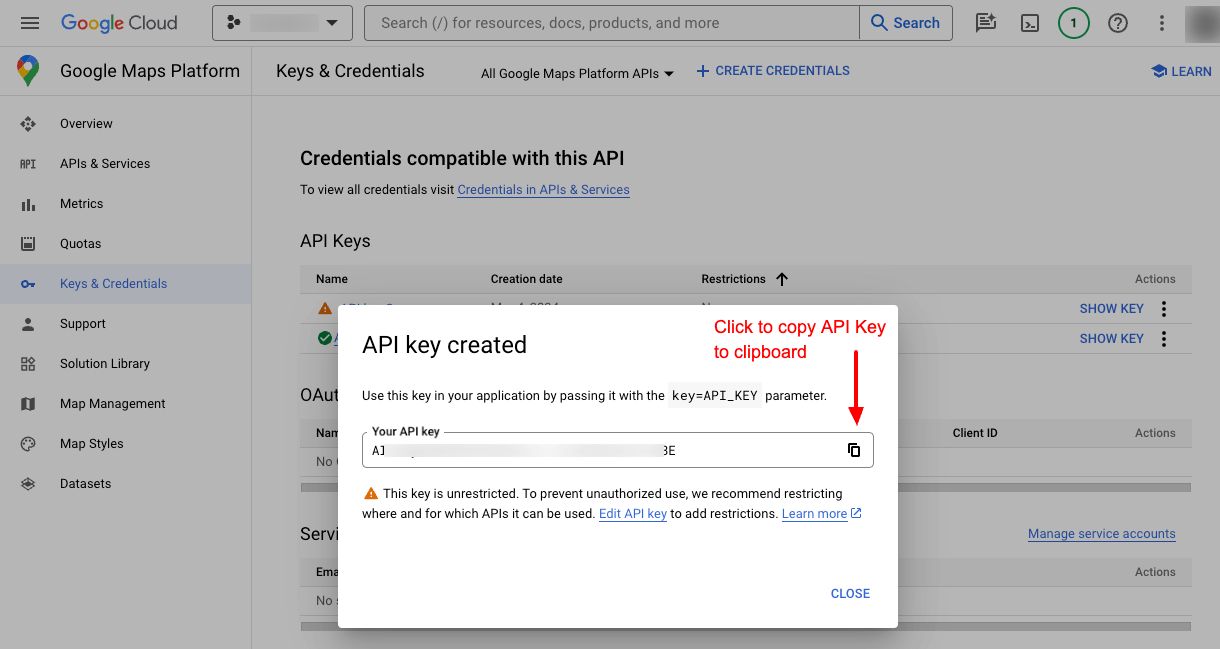Screen dimensions: 1220x649
Task: Open the help question mark icon
Action: click(1118, 23)
